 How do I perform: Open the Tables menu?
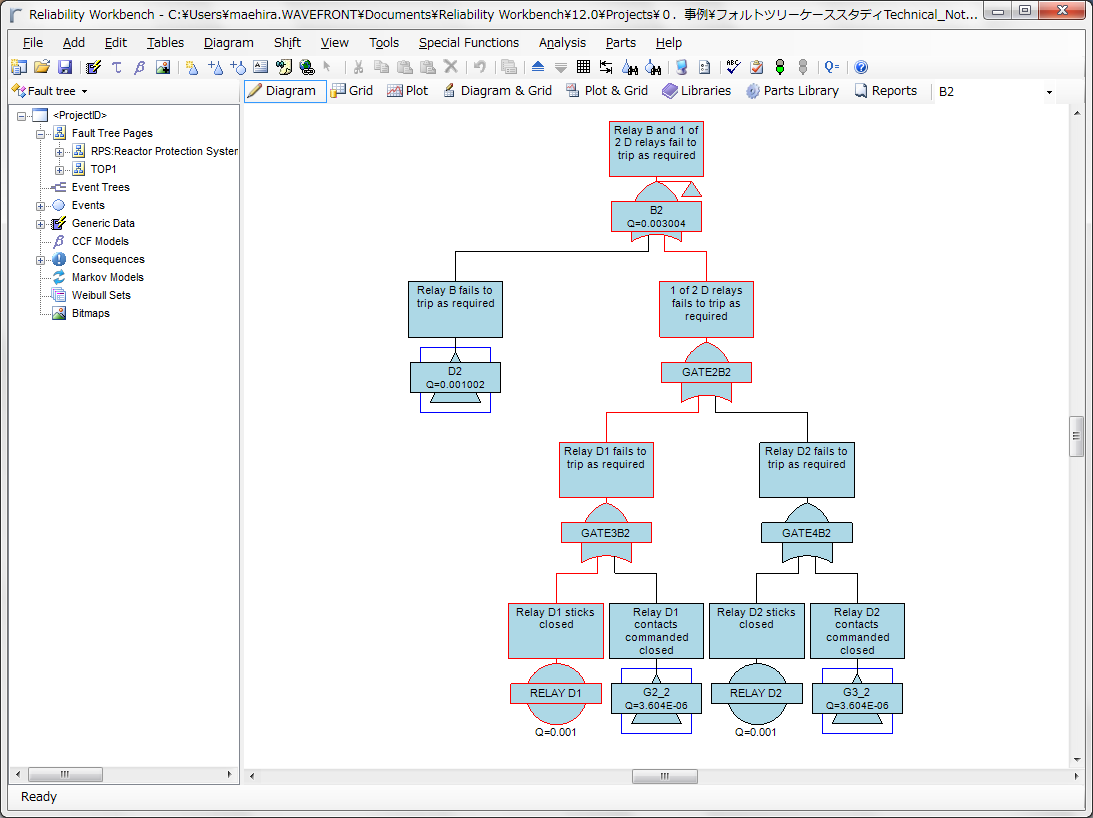tap(165, 43)
